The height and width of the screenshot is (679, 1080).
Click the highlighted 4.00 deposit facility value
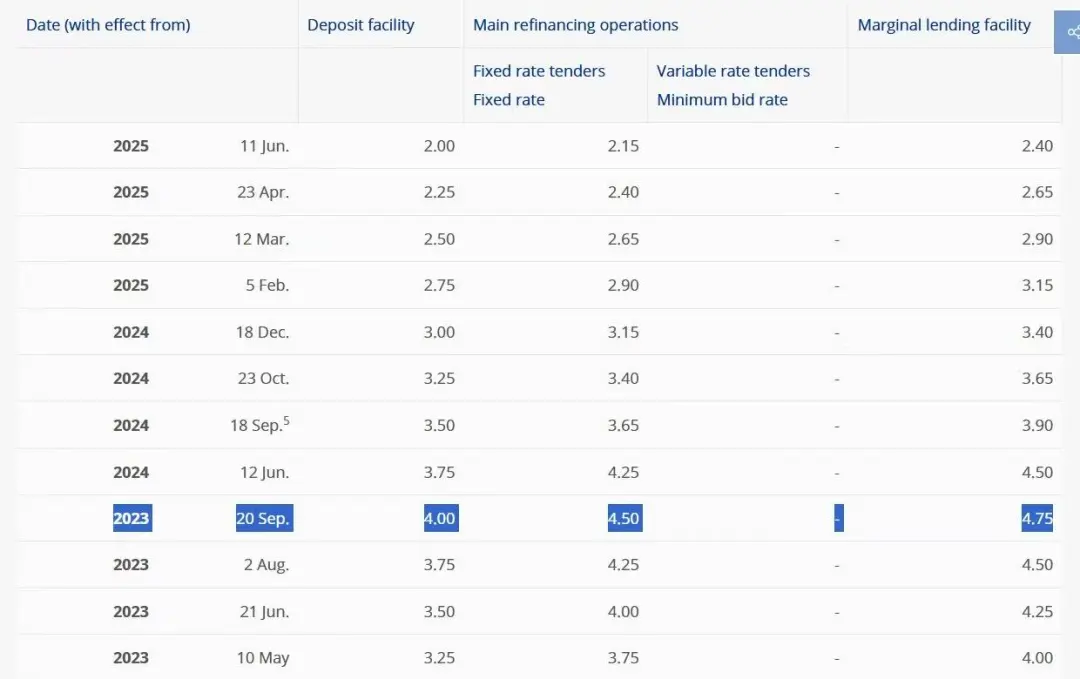(439, 518)
